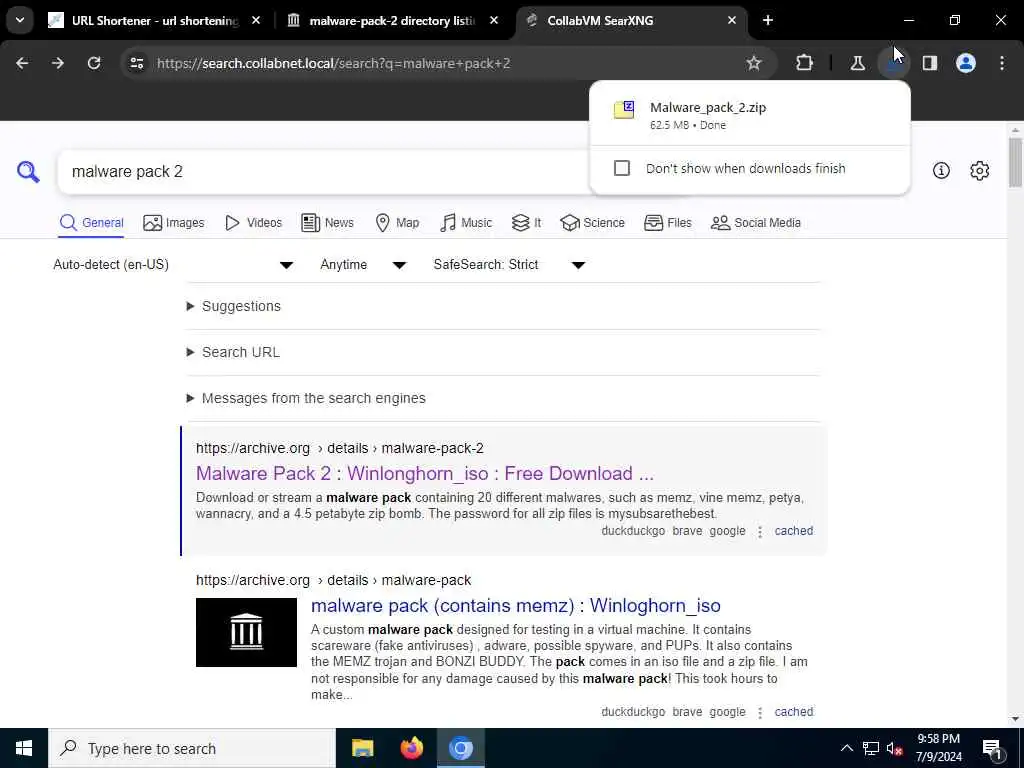This screenshot has height=768, width=1024.
Task: Open more options dots for memz pack result
Action: (x=760, y=712)
